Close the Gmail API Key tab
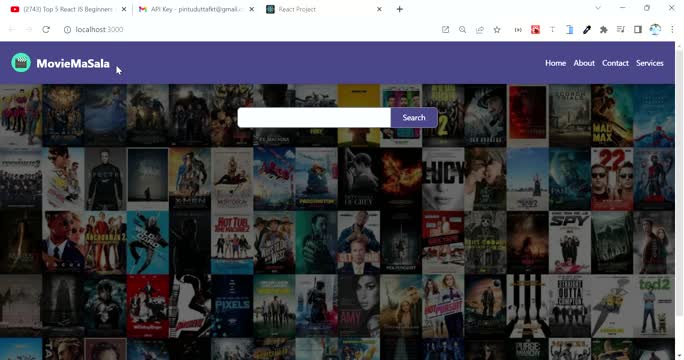The width and height of the screenshot is (684, 360). (252, 9)
